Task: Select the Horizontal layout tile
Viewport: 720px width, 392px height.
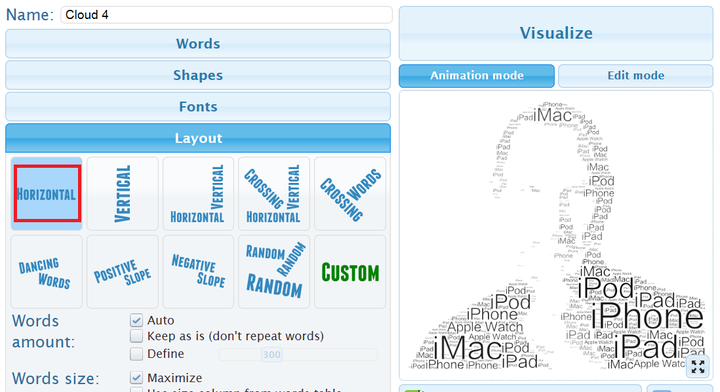Action: coord(47,194)
